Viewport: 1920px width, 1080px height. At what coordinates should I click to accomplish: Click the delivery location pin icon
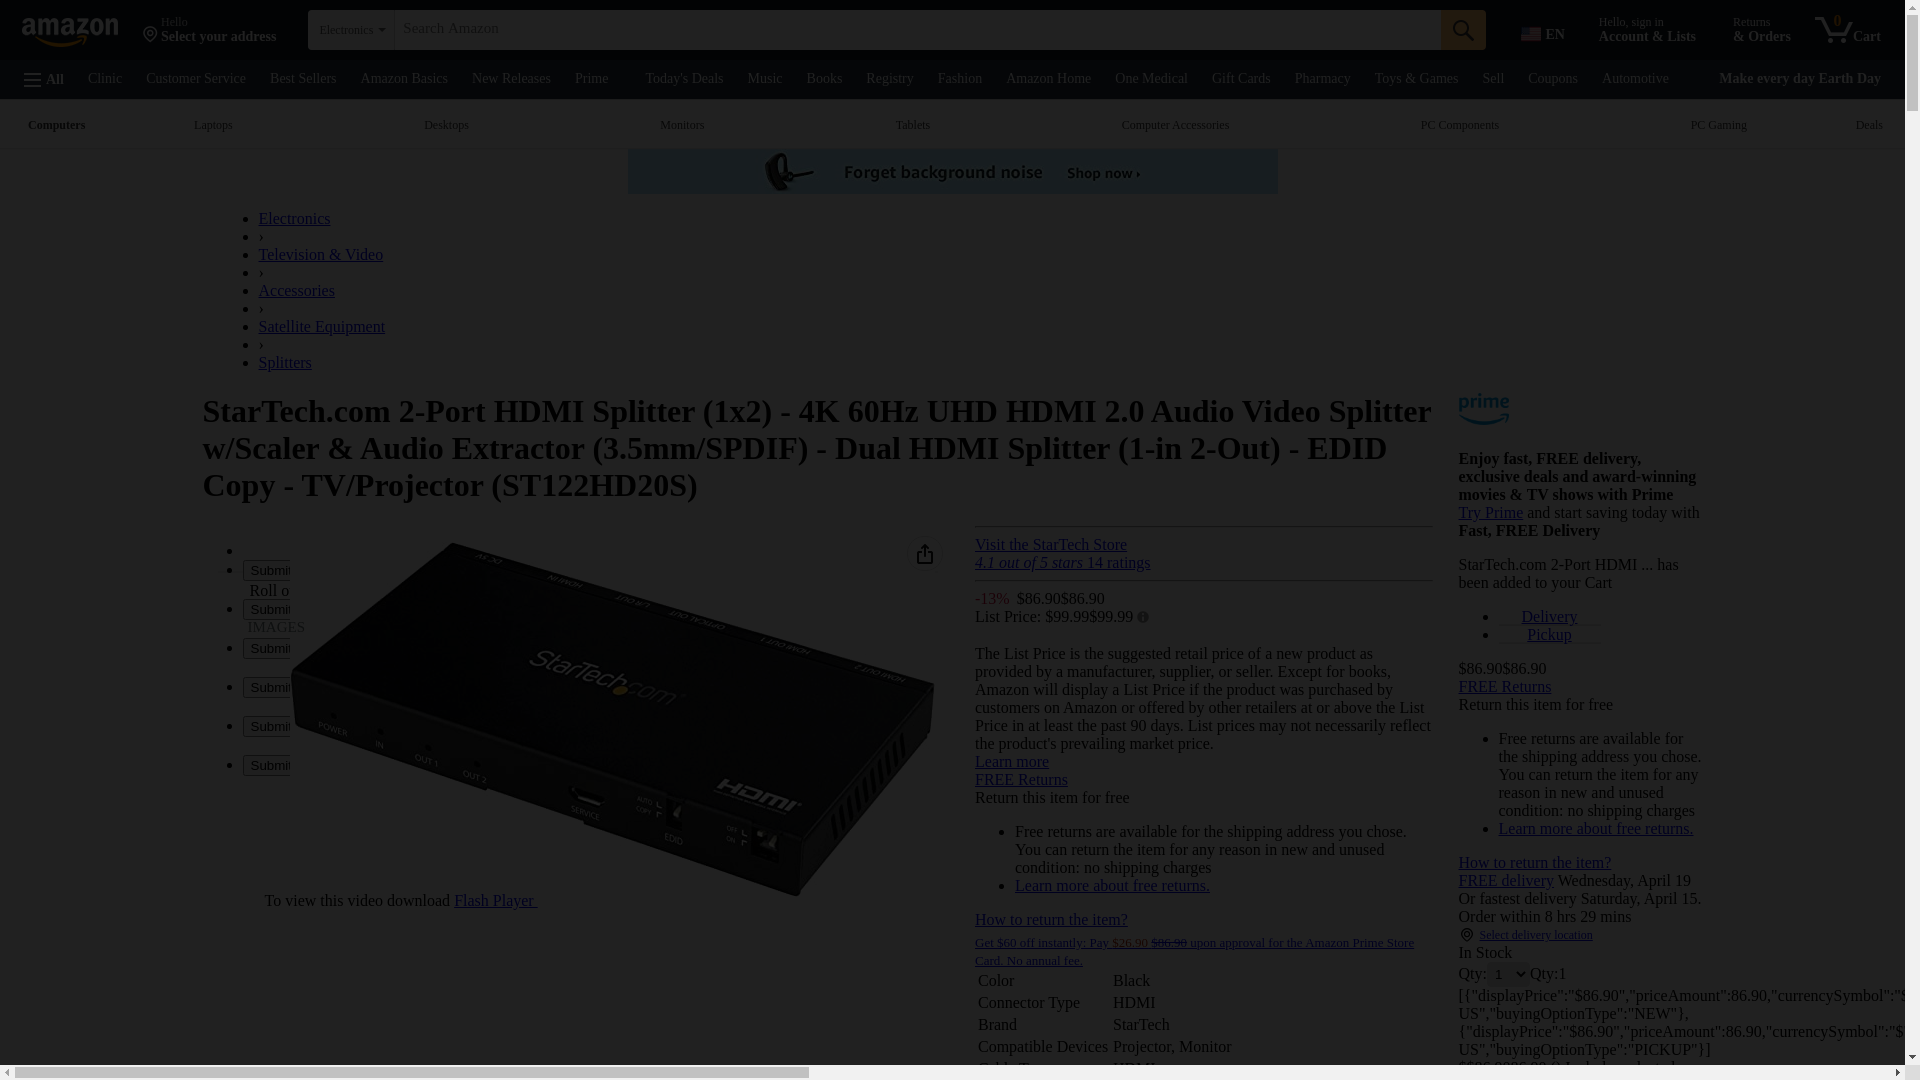tap(1467, 935)
